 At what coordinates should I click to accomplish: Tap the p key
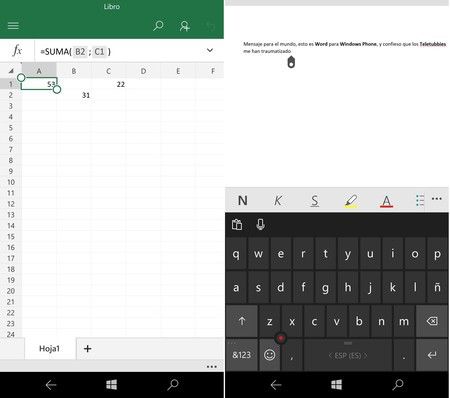point(437,254)
